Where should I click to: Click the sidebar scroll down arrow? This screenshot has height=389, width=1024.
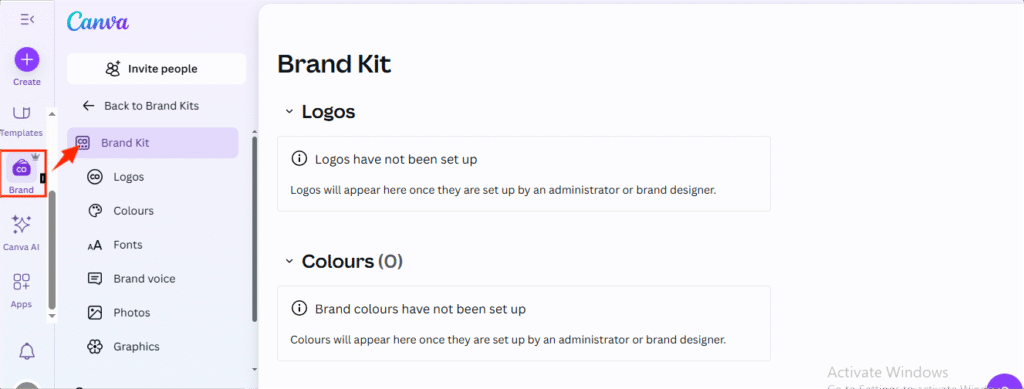click(x=52, y=315)
